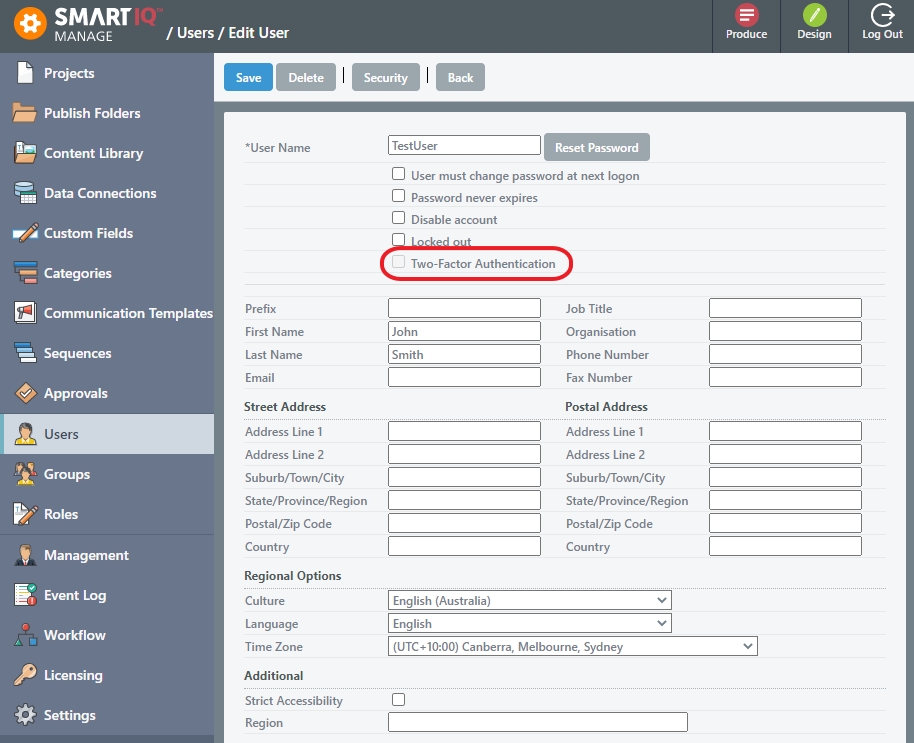
Task: Click the Street Address Line 2 field
Action: pyautogui.click(x=464, y=454)
